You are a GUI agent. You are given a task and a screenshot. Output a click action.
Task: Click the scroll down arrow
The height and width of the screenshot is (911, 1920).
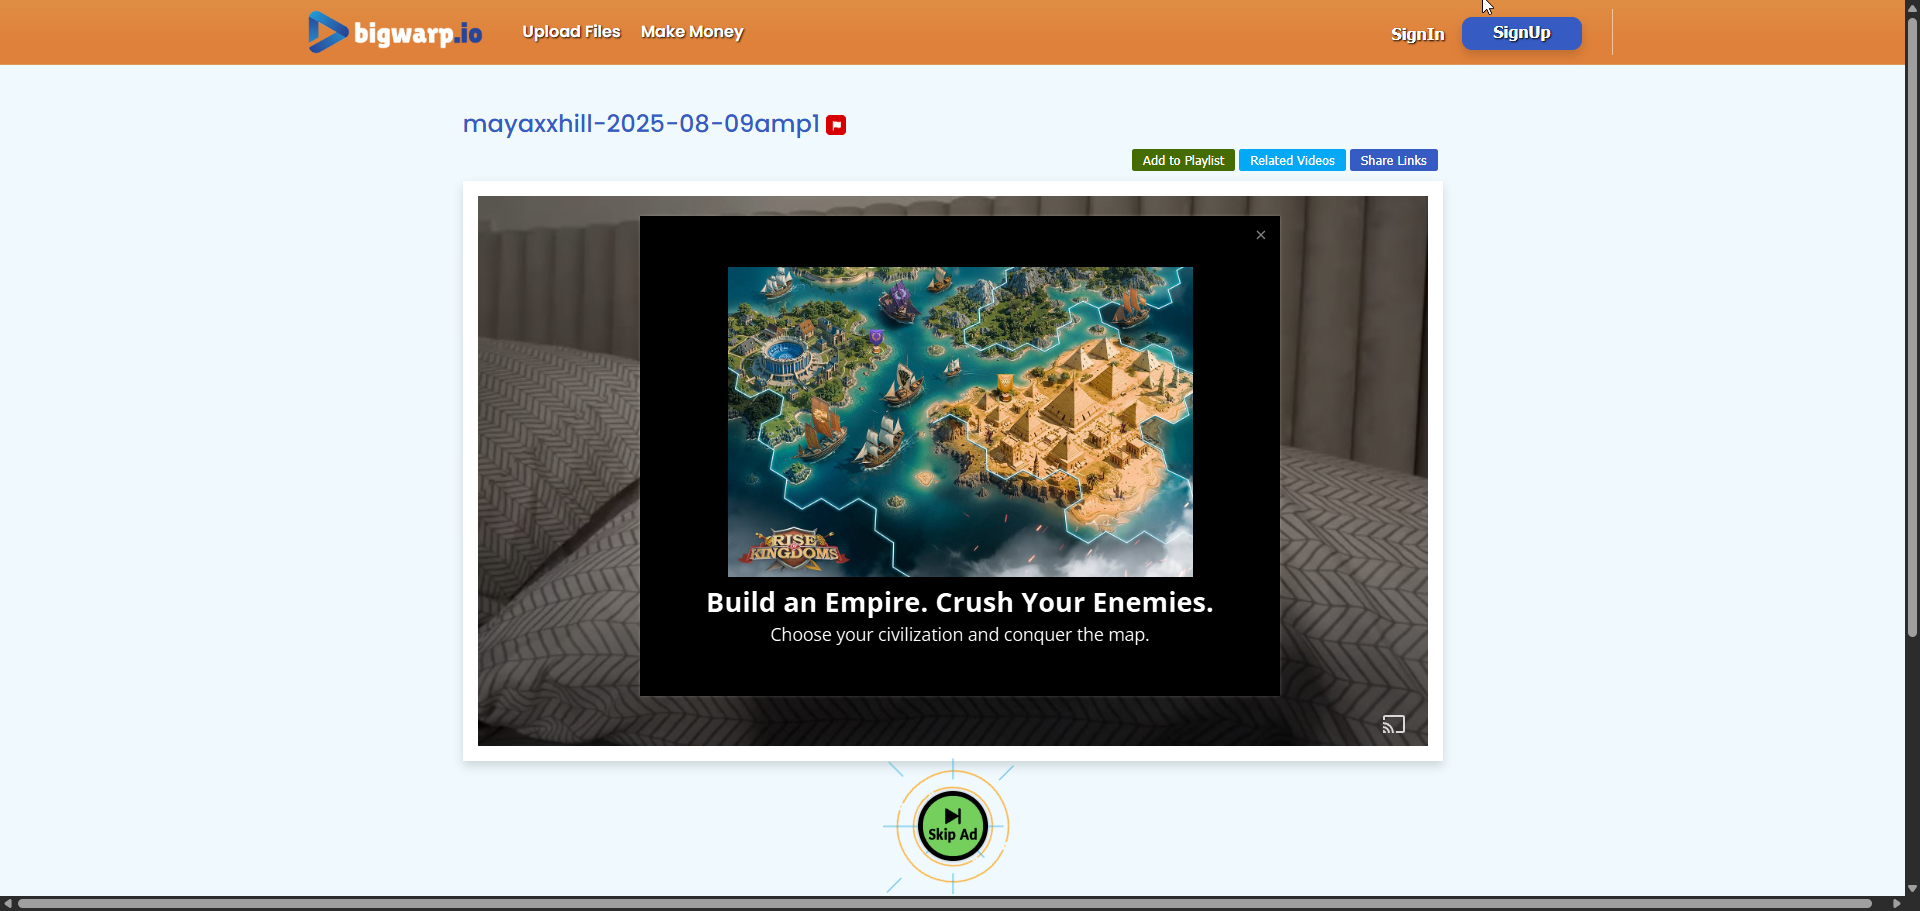pyautogui.click(x=1912, y=888)
